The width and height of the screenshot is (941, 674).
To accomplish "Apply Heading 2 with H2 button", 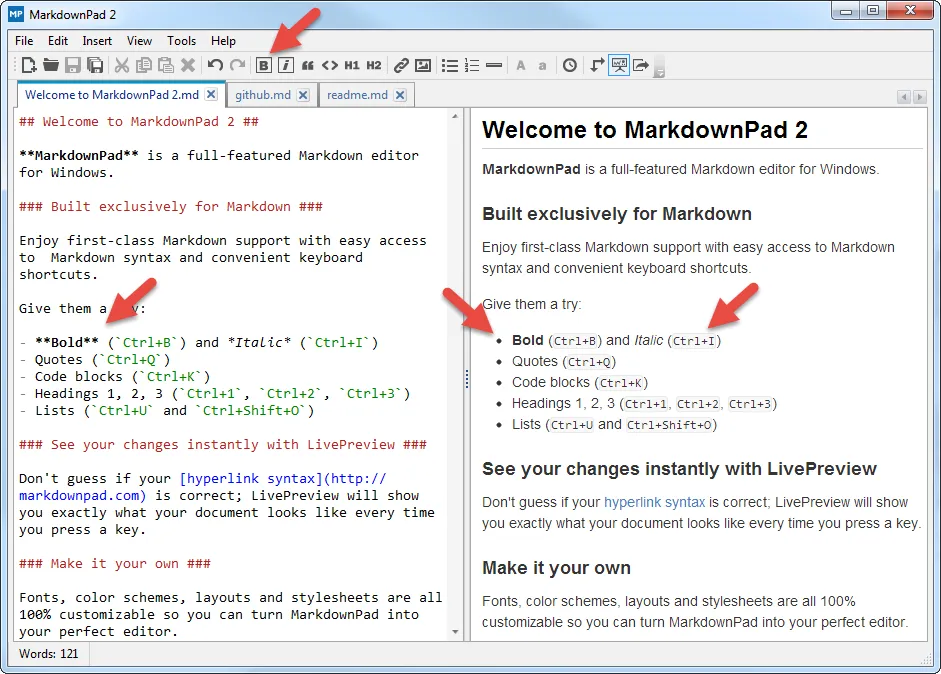I will point(374,65).
